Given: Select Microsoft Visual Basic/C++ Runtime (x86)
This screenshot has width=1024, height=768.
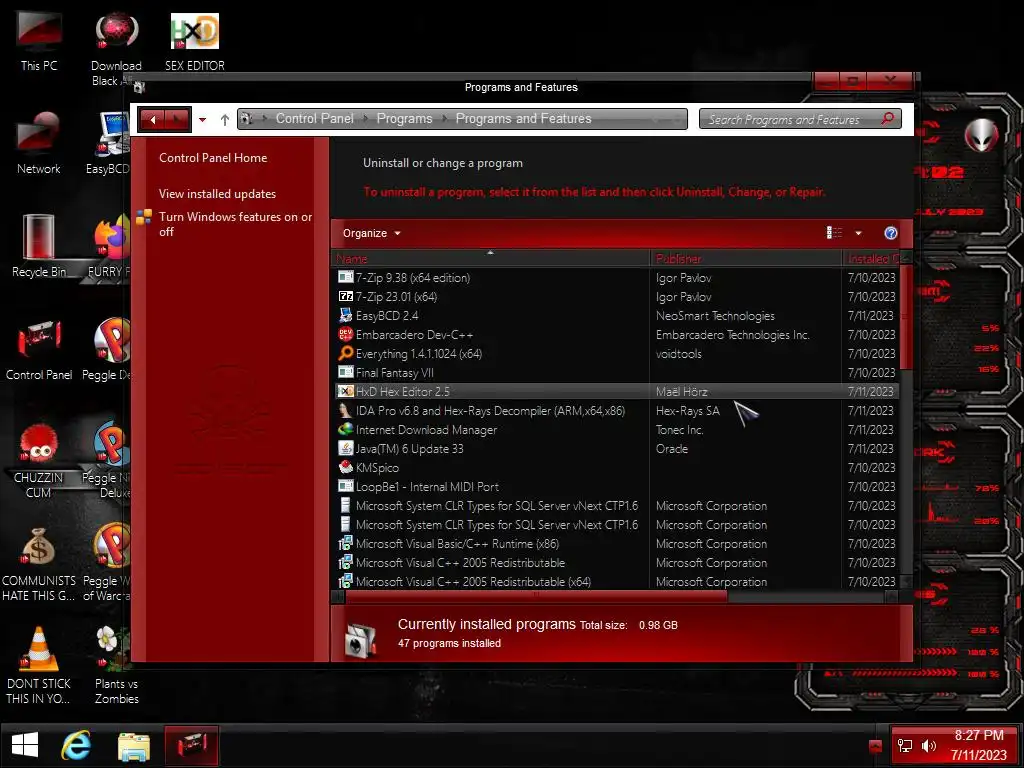Looking at the screenshot, I should pyautogui.click(x=616, y=543).
